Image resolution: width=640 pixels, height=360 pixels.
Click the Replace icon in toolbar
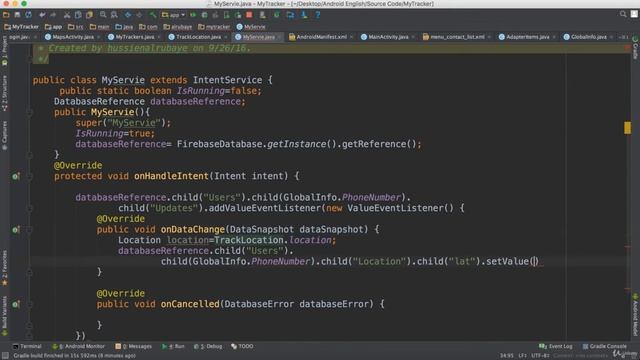[114, 15]
